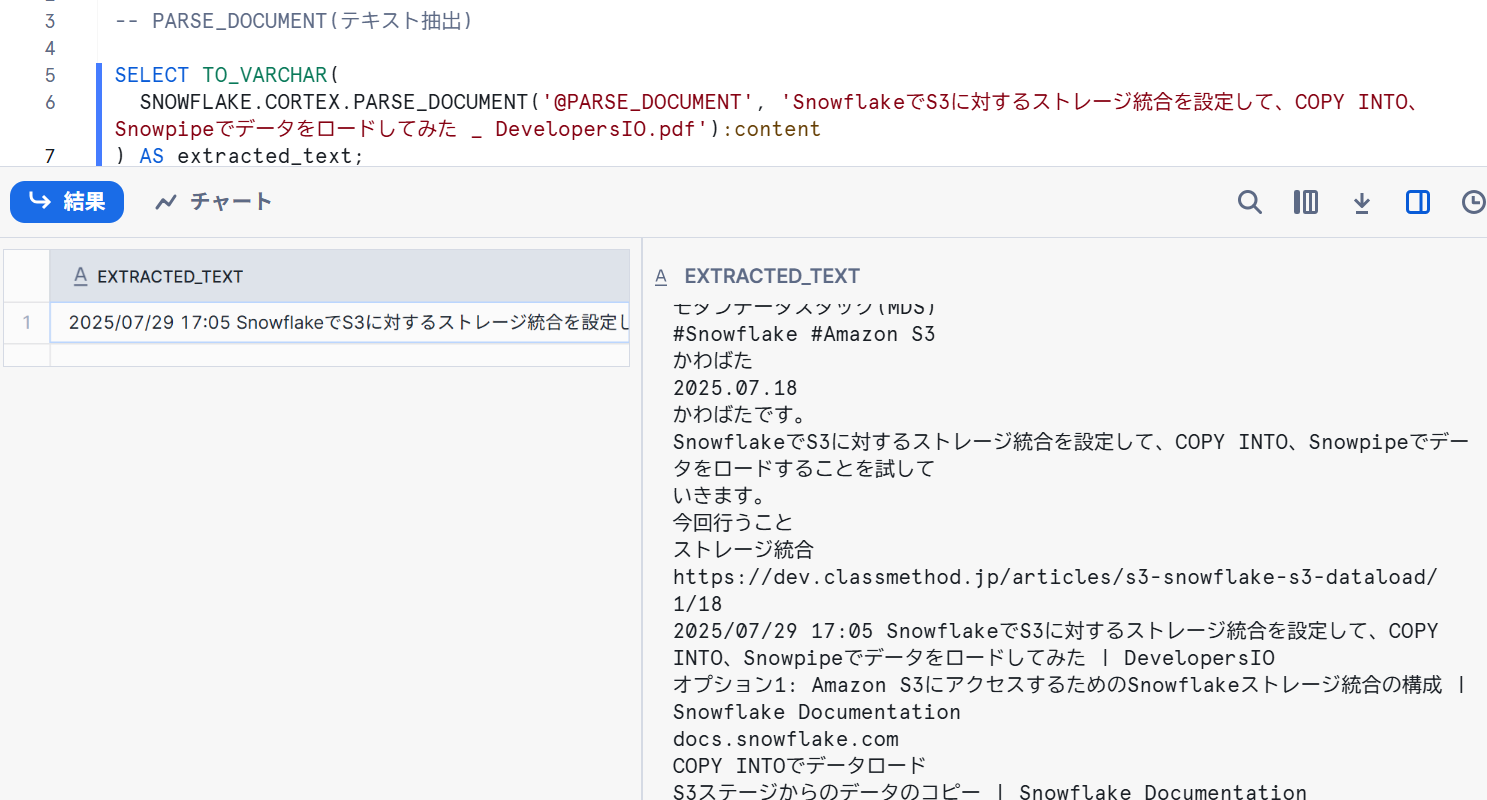Open the 結果 results tab
1487x800 pixels.
(x=67, y=202)
